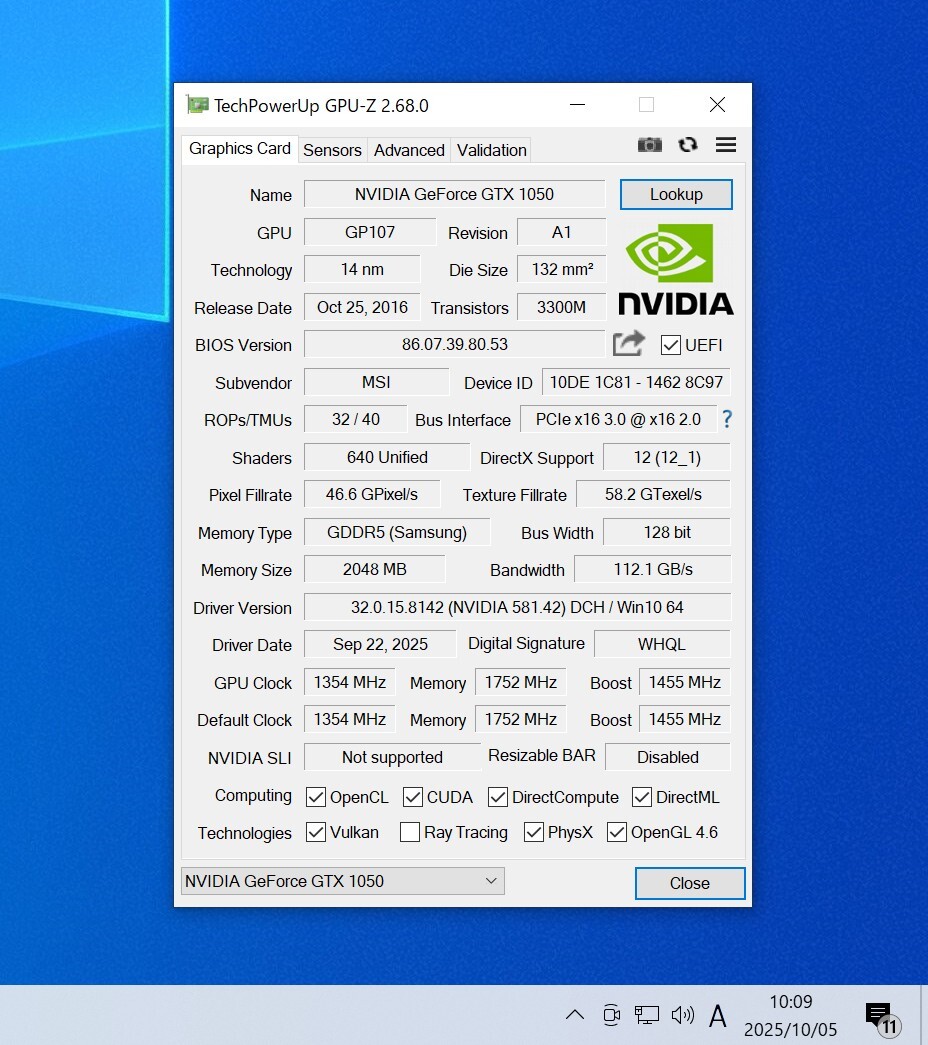Click the NVIDIA logo image
Viewport: 928px width, 1045px height.
[676, 268]
